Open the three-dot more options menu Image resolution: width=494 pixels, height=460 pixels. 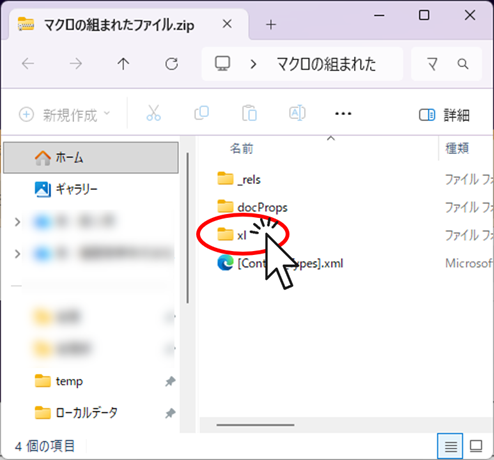click(x=343, y=114)
